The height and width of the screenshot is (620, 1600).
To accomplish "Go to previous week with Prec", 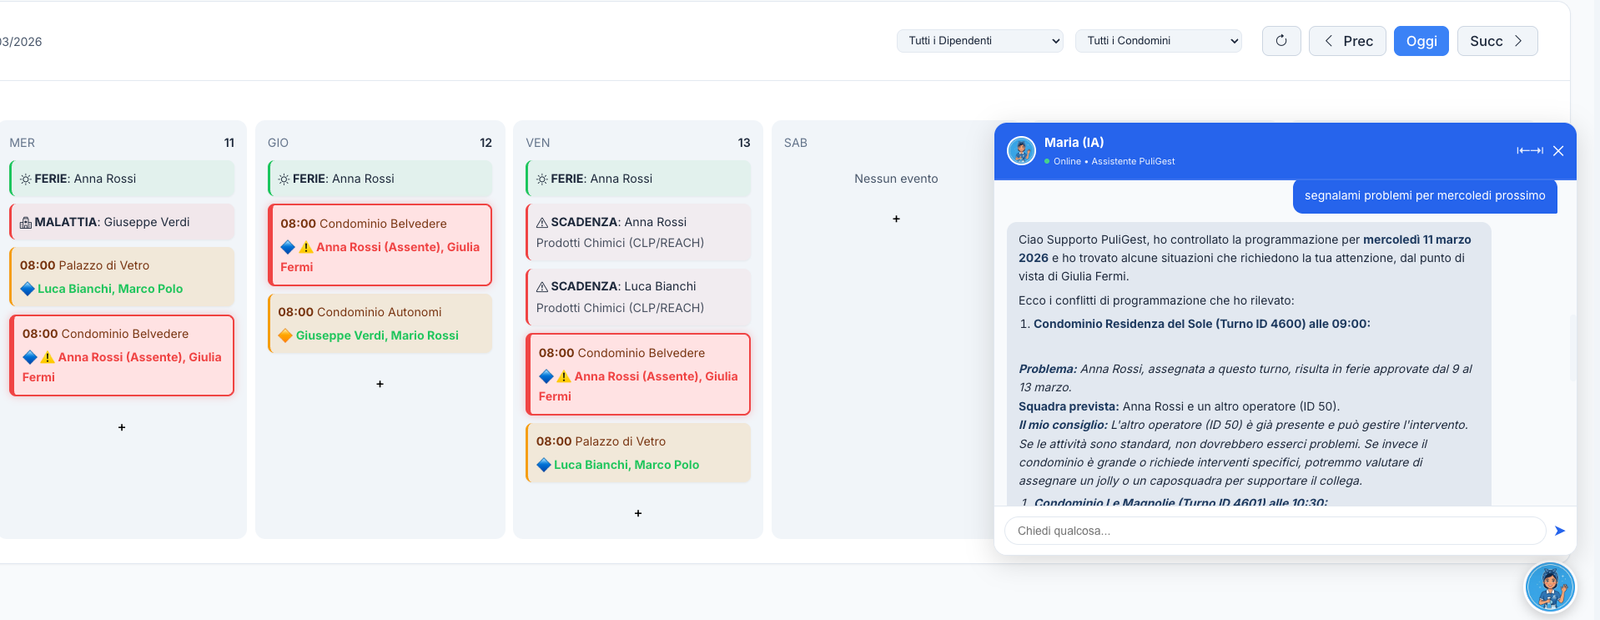I will point(1347,41).
